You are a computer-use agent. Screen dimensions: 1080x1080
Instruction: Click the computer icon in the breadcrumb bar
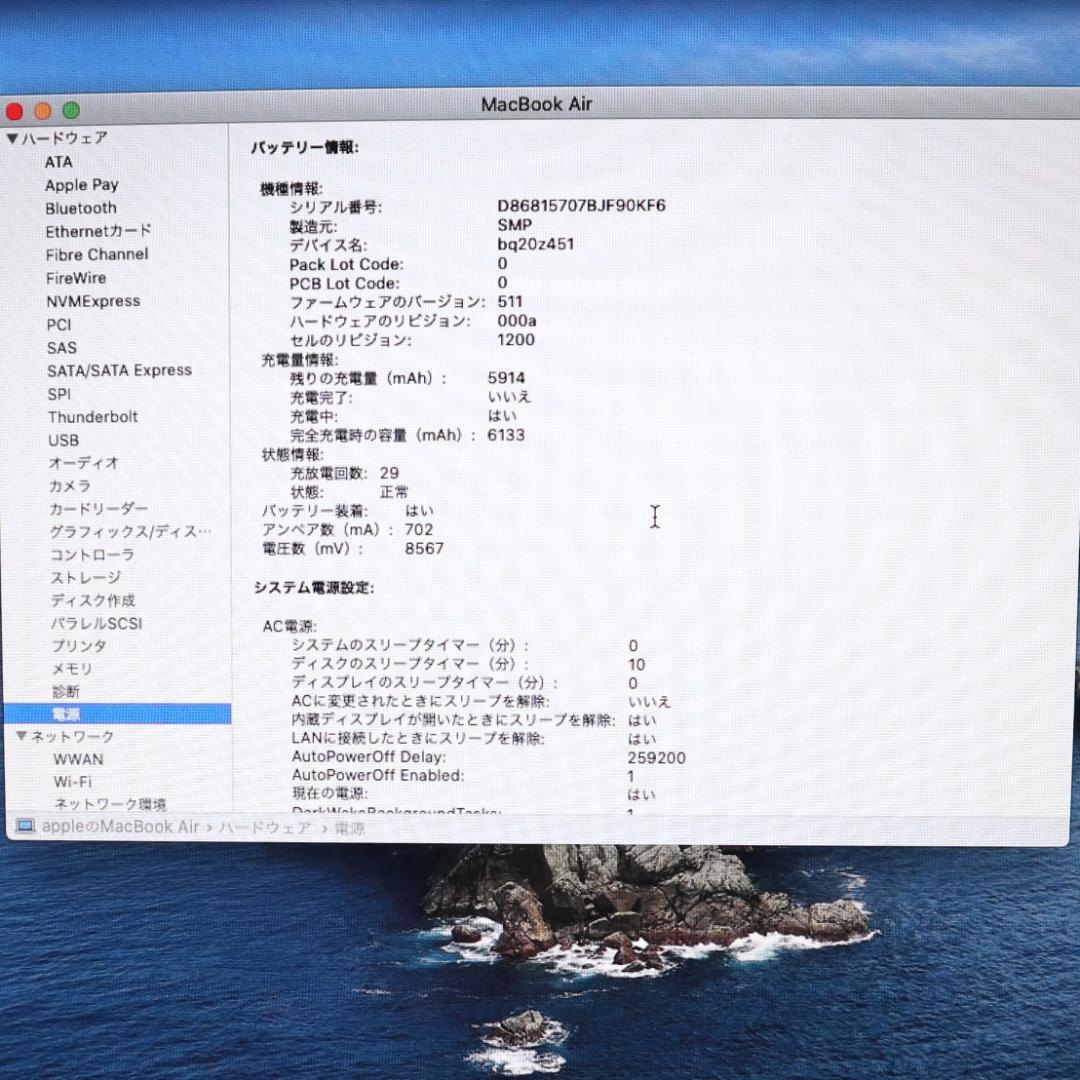point(25,827)
